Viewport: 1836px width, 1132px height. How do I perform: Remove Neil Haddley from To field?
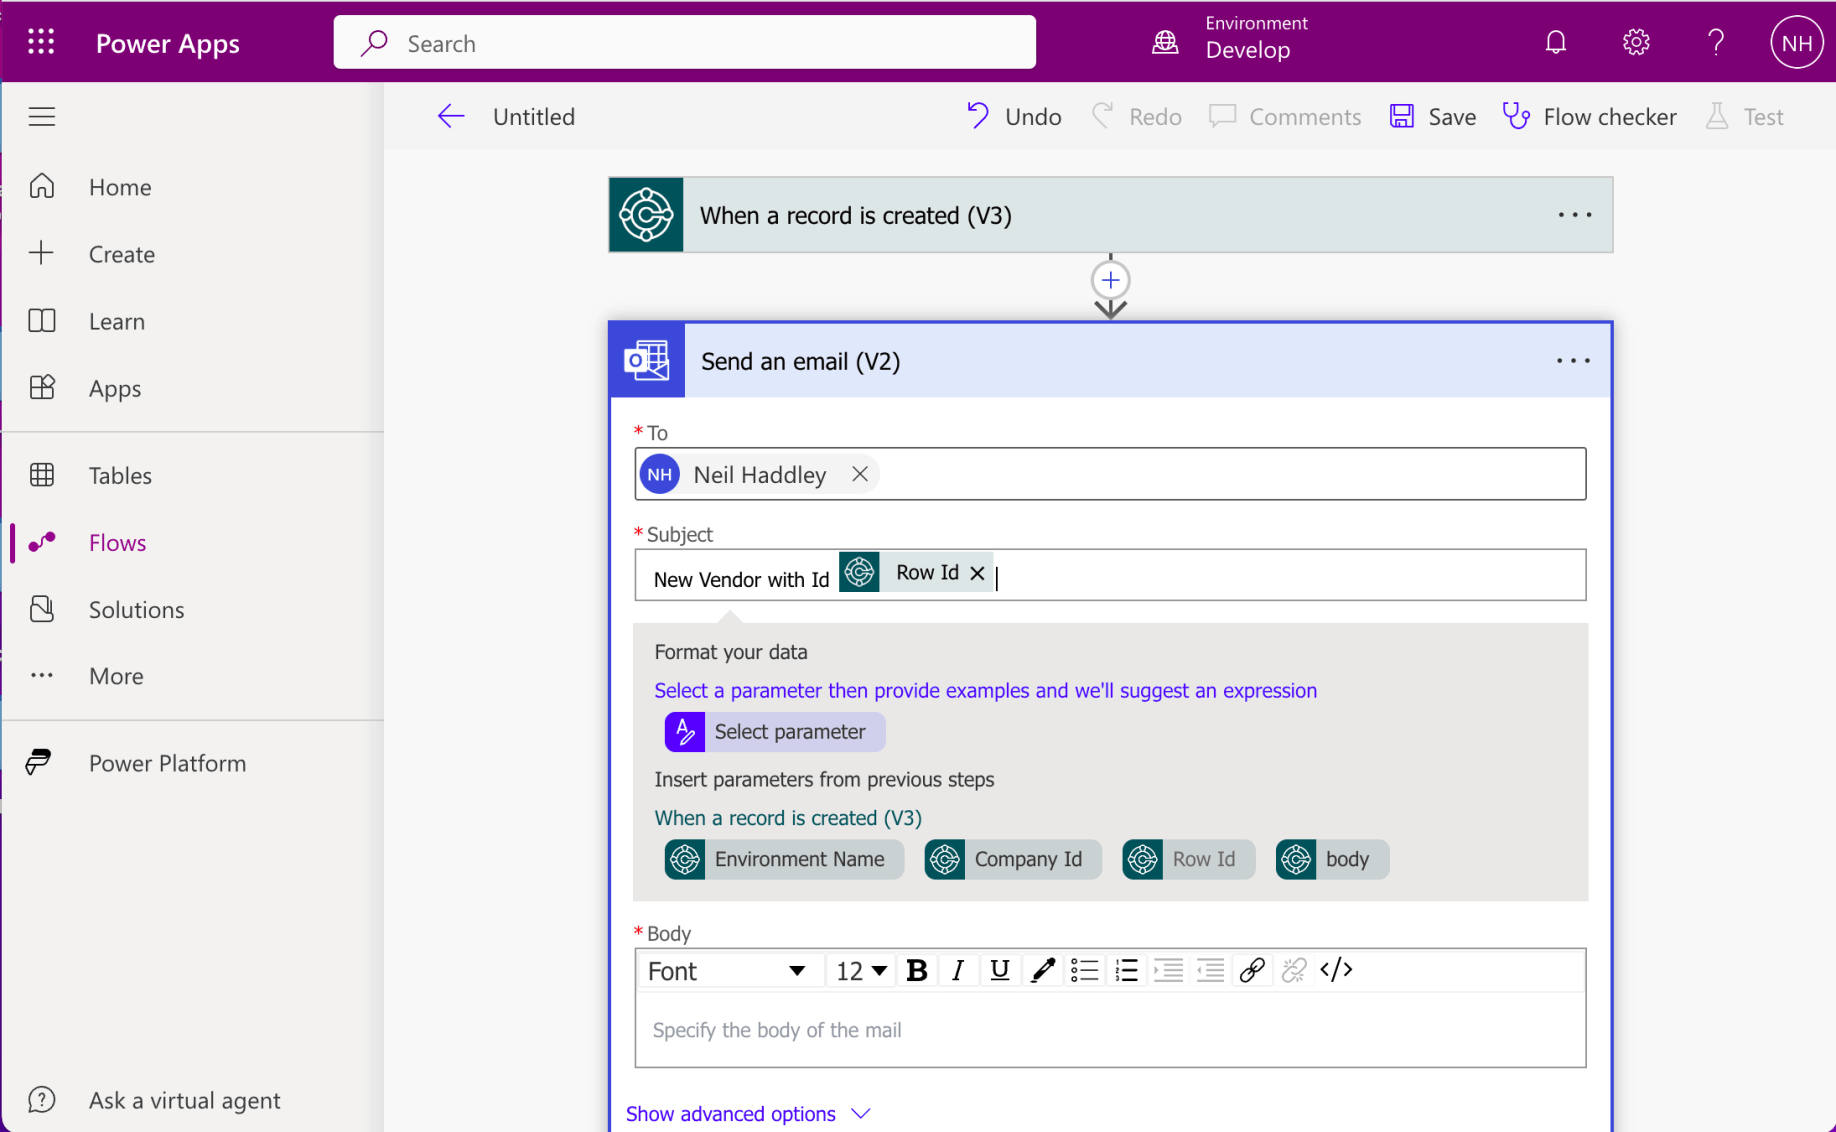point(860,474)
